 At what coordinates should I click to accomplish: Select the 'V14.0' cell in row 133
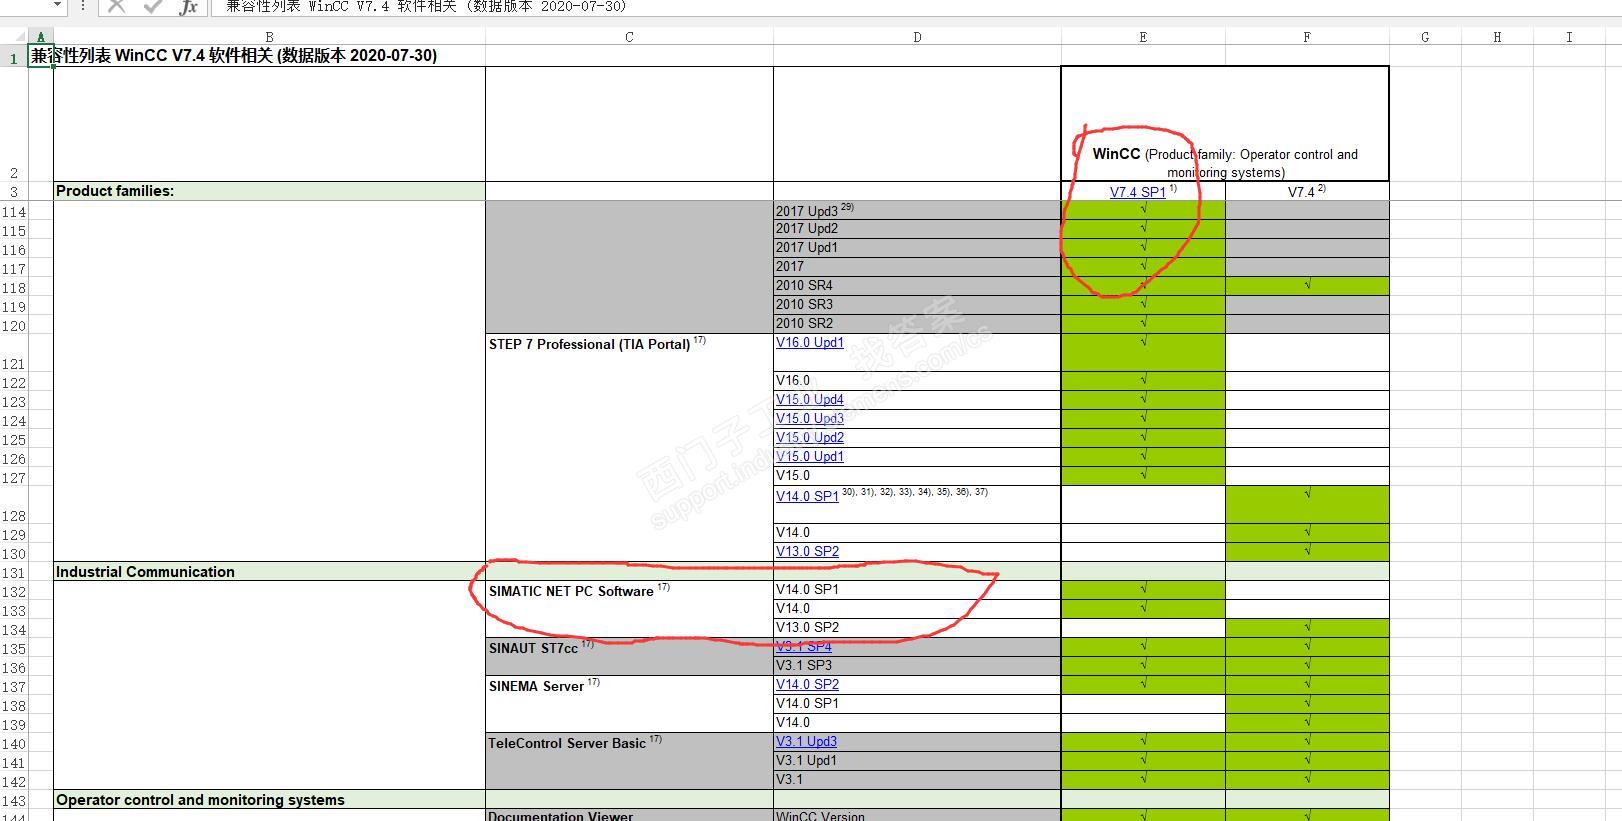[917, 609]
